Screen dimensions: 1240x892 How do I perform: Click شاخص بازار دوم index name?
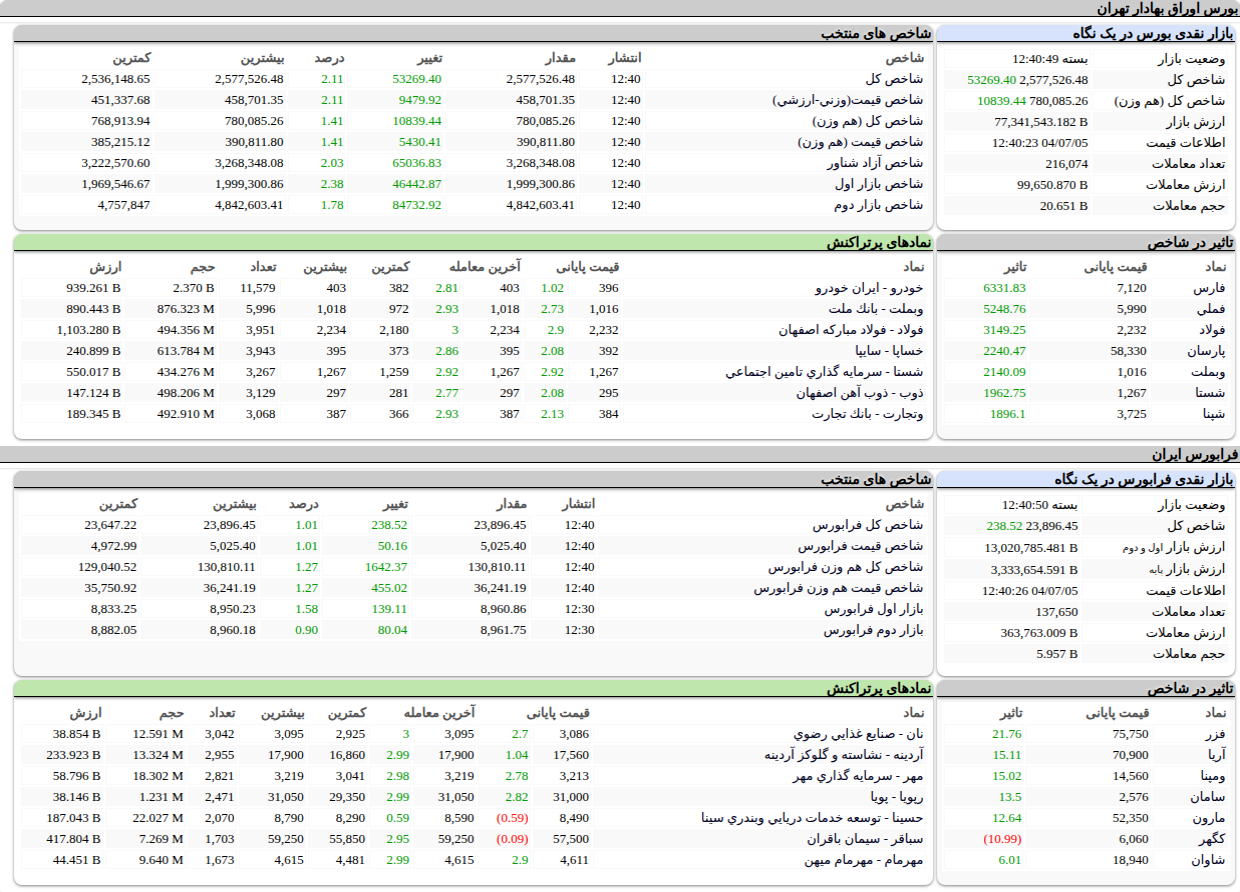(879, 205)
